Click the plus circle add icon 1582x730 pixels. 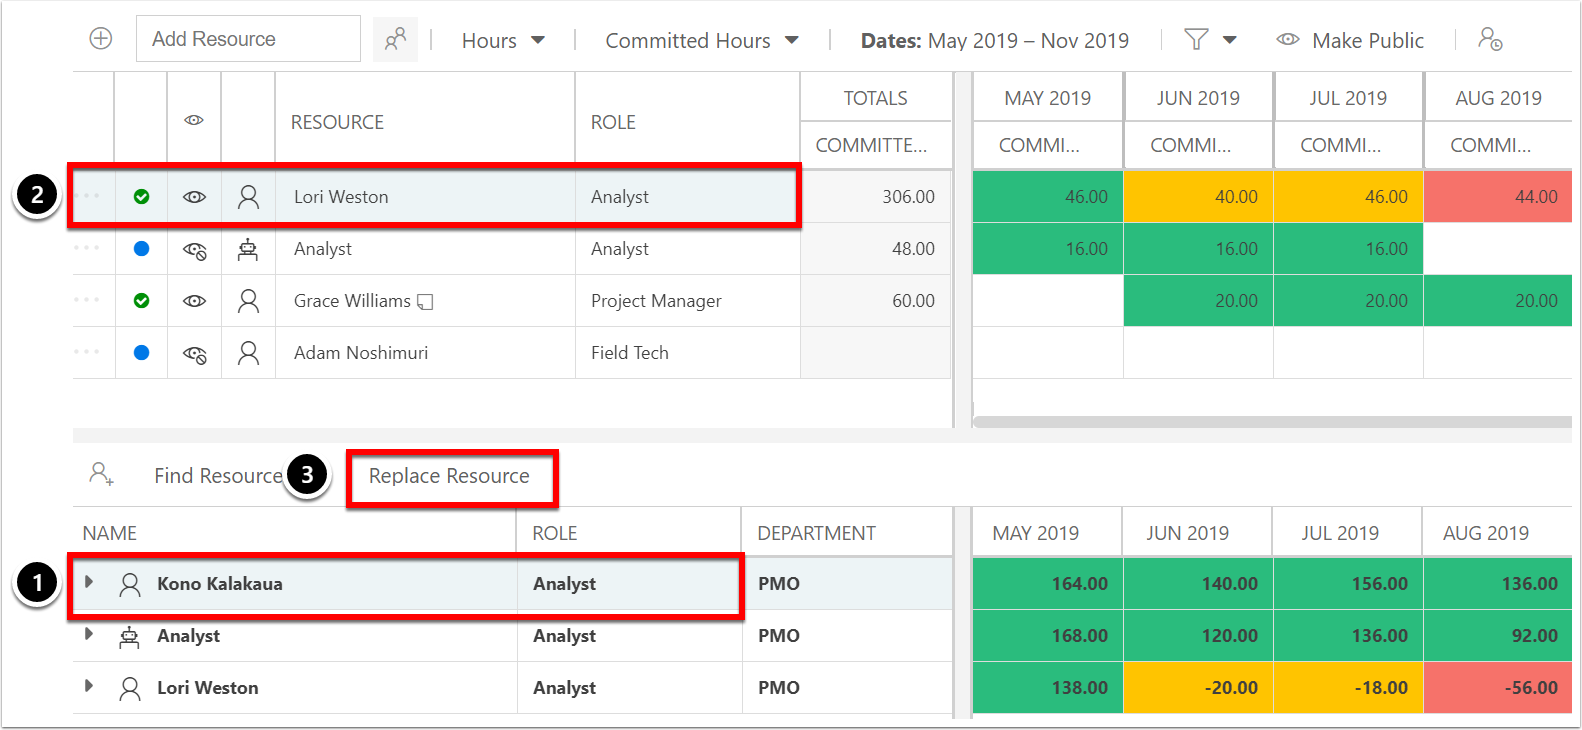click(101, 39)
